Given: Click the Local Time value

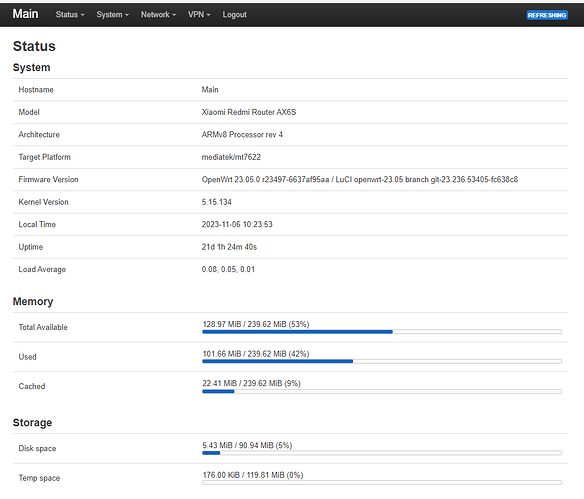Looking at the screenshot, I should [x=237, y=224].
